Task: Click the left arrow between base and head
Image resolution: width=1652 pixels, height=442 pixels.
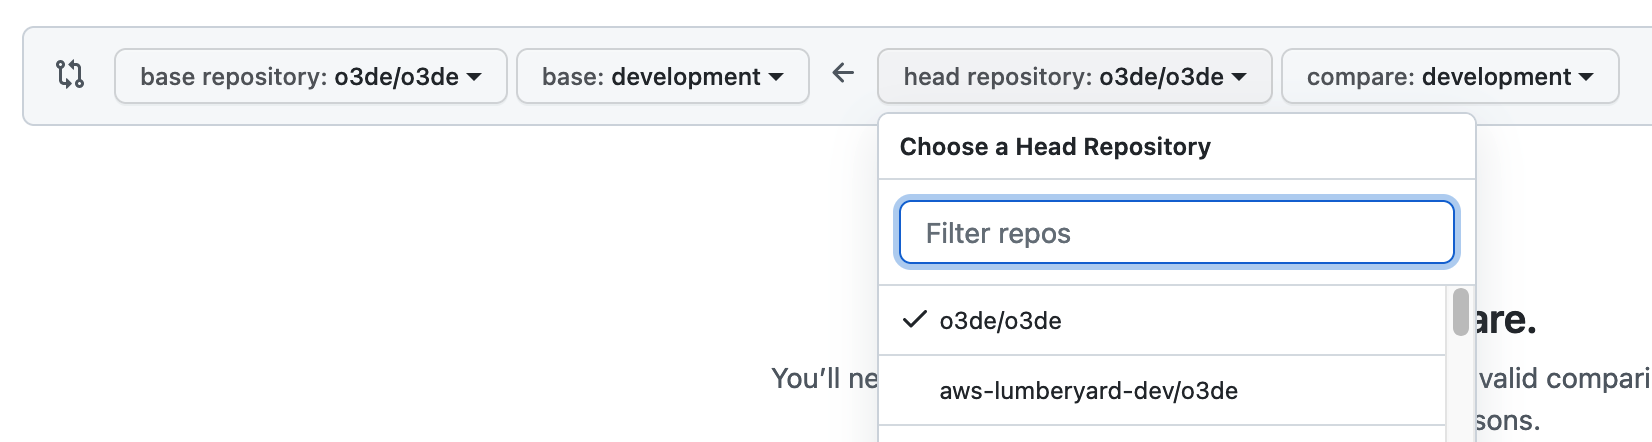Action: tap(843, 73)
